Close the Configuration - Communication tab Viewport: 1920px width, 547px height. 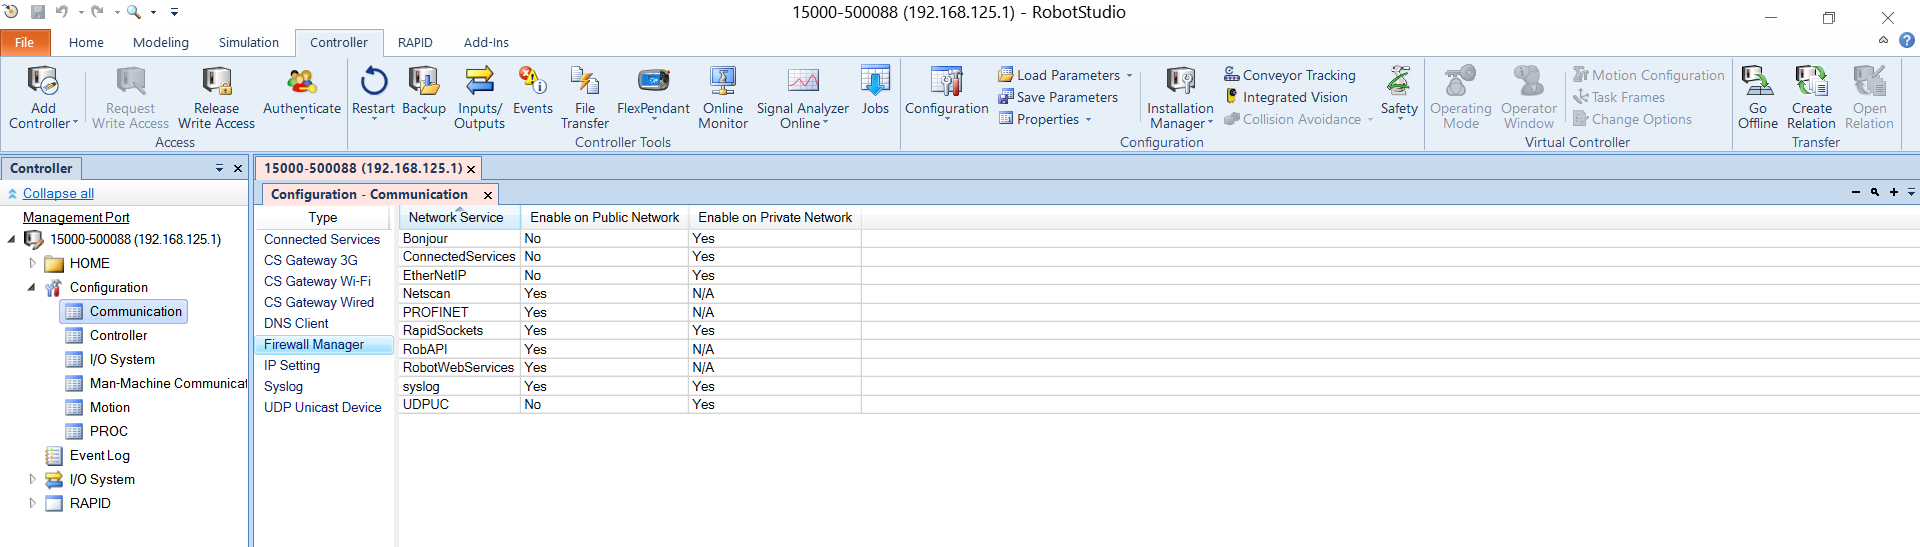tap(488, 195)
